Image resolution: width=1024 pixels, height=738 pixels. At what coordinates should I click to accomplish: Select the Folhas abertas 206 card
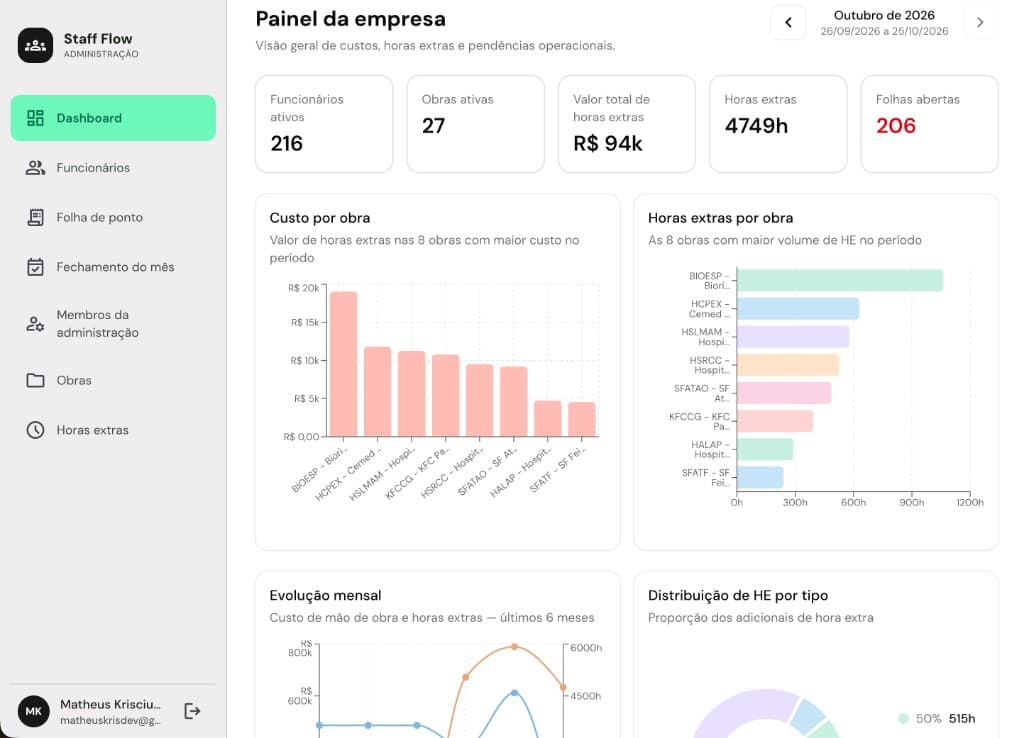coord(929,124)
